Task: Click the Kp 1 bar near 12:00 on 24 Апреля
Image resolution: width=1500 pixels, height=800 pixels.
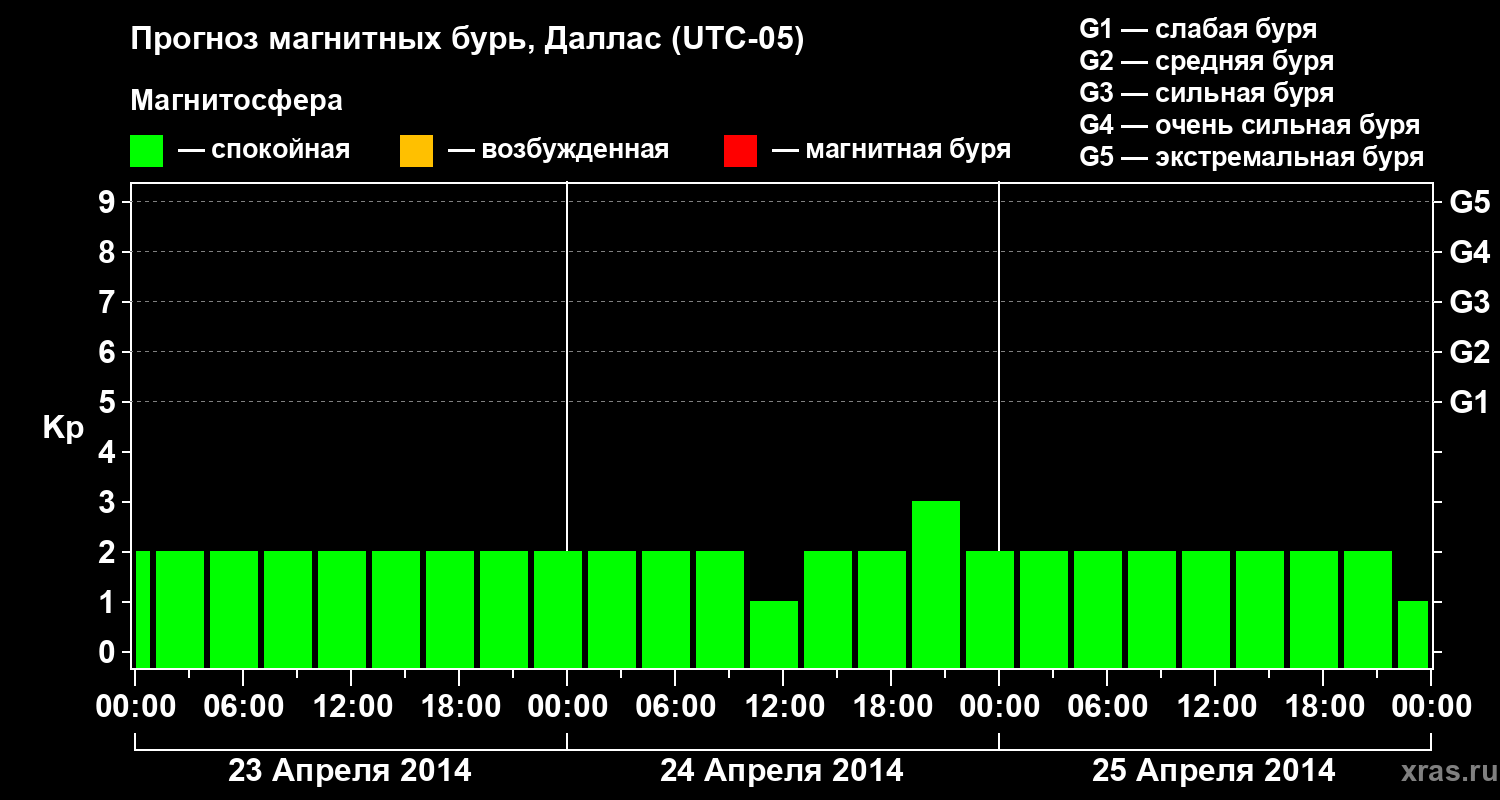Action: tap(774, 634)
